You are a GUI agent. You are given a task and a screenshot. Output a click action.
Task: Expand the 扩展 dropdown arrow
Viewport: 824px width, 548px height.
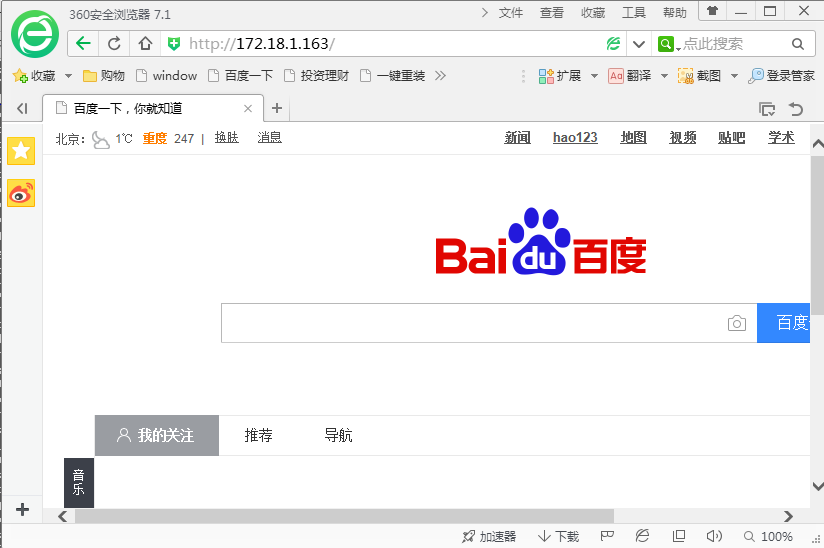[x=594, y=76]
